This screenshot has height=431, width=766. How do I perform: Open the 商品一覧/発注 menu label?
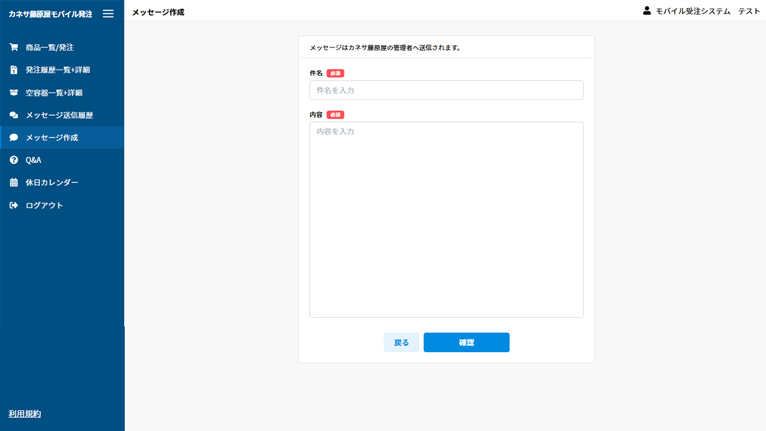[x=50, y=47]
